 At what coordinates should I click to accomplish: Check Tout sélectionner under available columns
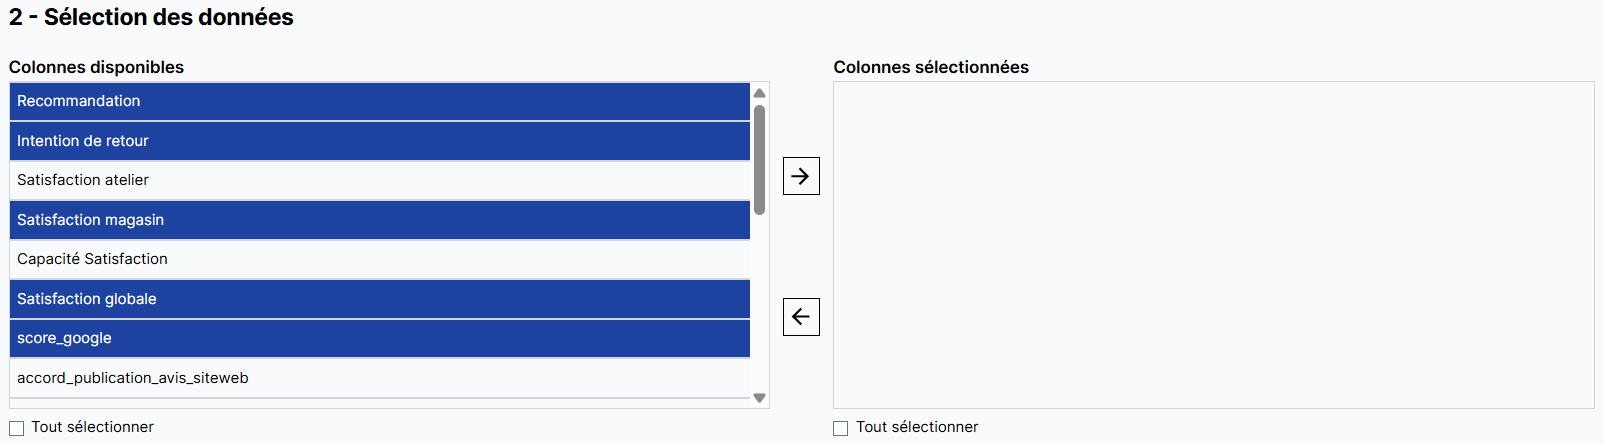pos(17,428)
